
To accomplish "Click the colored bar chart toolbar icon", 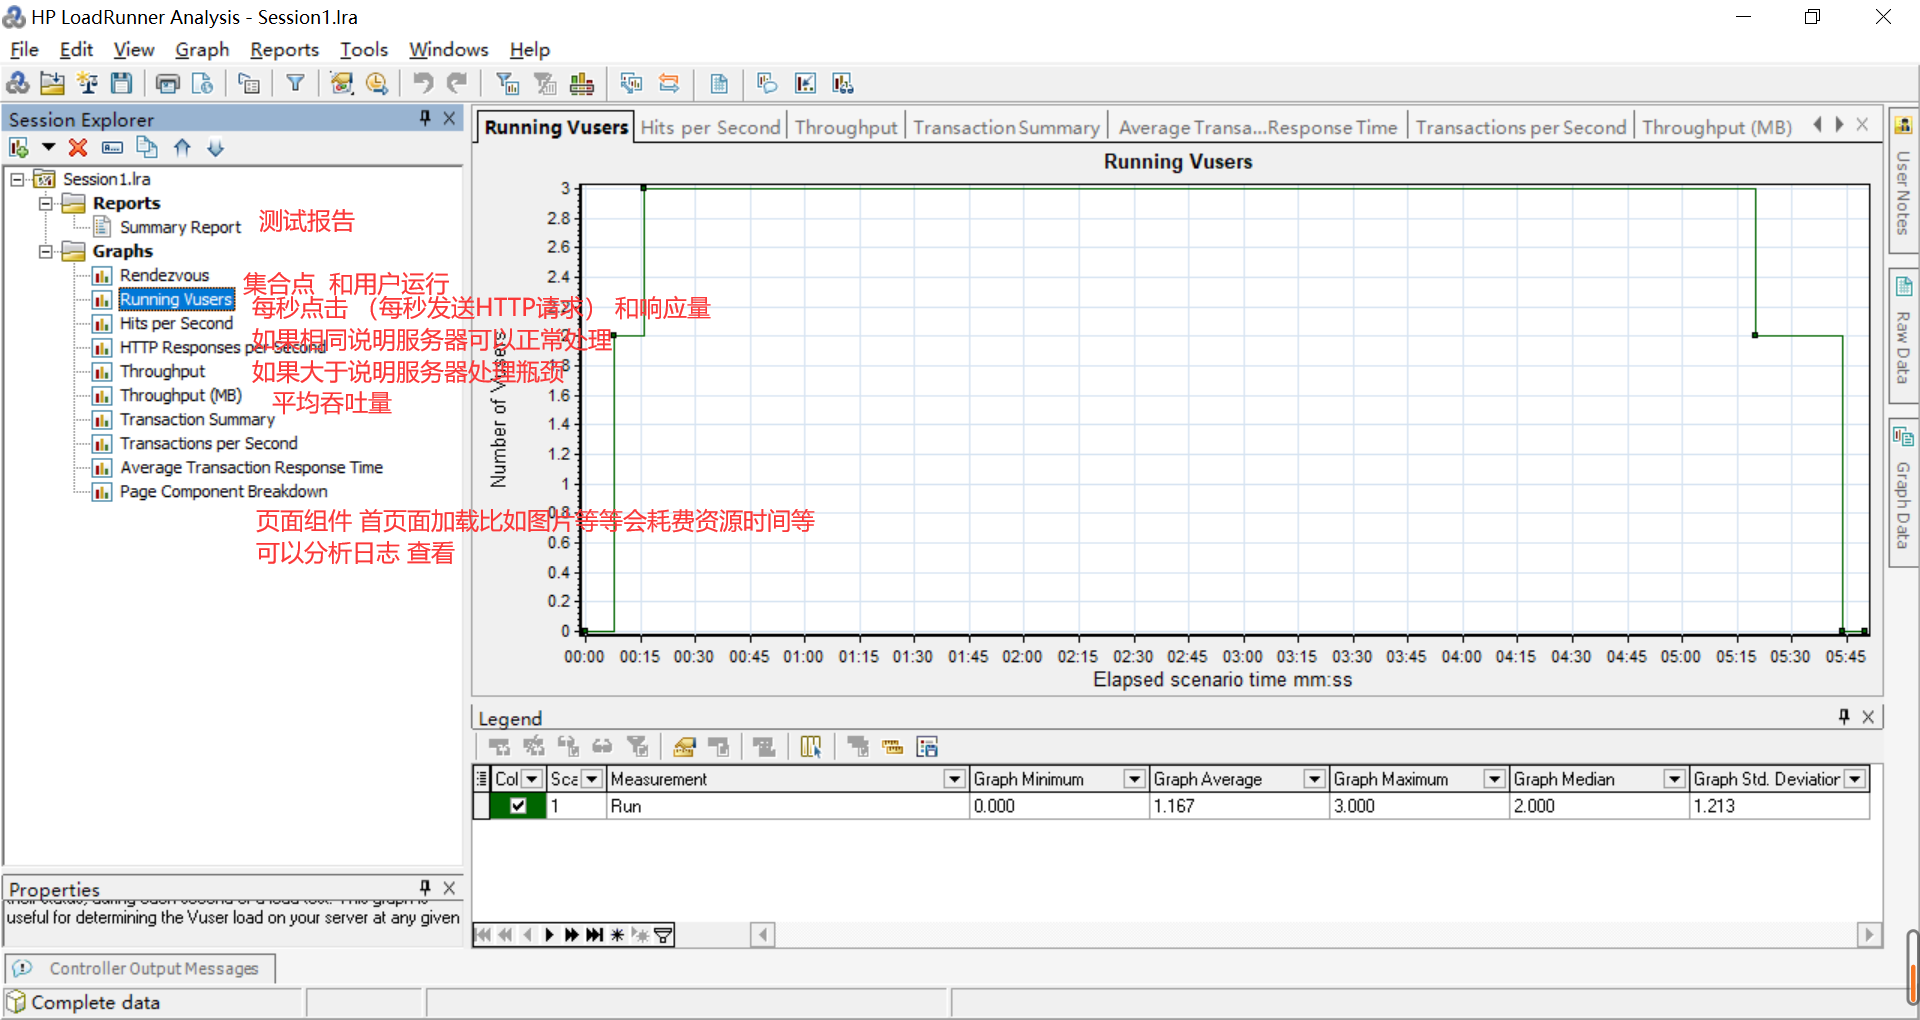I will [582, 84].
